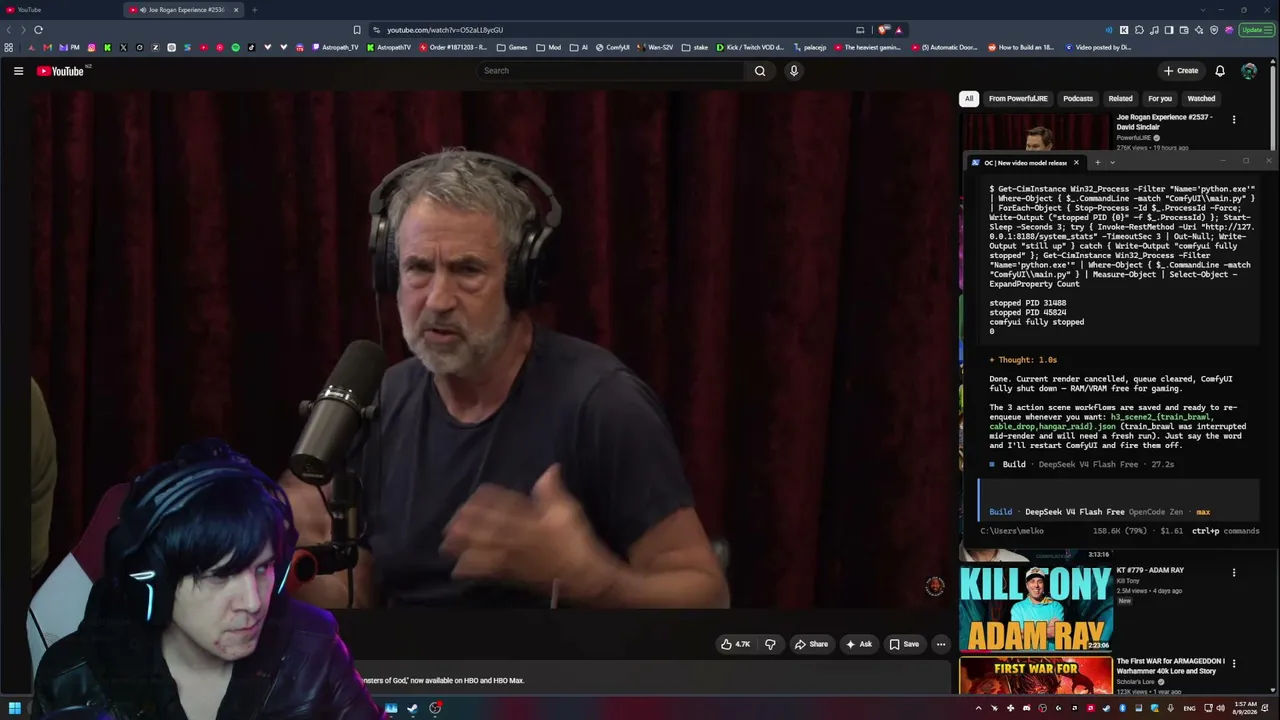Switch to the first YouTube browser tab
1280x720 pixels.
(x=60, y=10)
